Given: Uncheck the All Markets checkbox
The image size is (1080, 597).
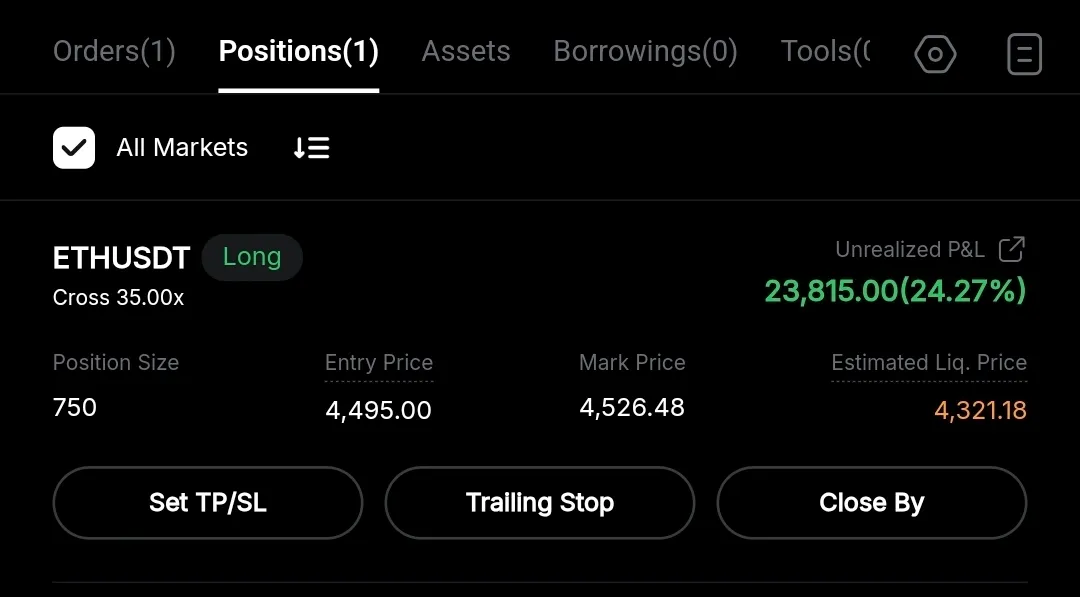Looking at the screenshot, I should [74, 148].
